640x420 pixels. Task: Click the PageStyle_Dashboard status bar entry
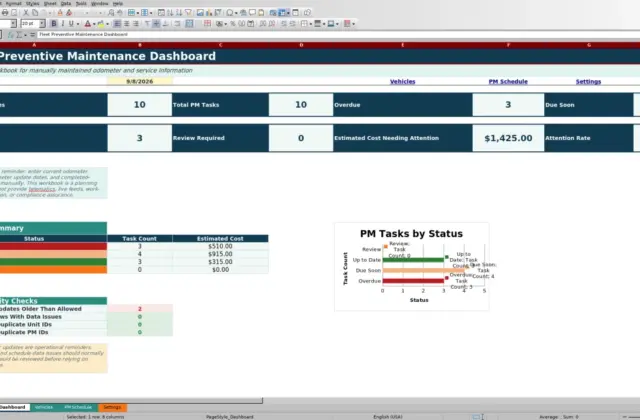[x=230, y=417]
